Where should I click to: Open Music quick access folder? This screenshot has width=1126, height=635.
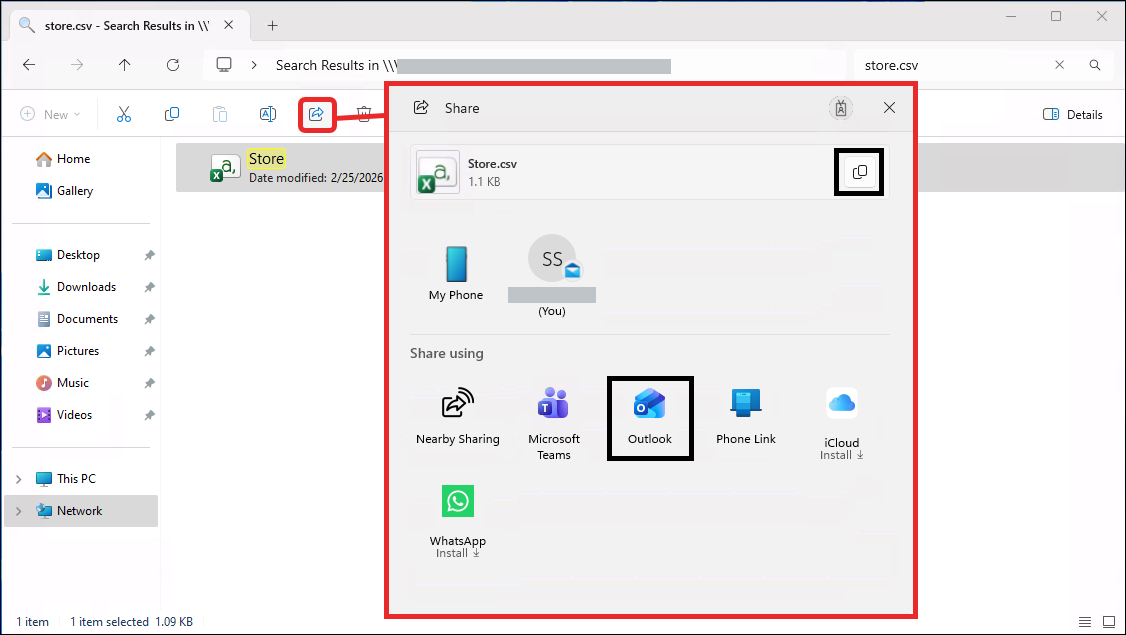coord(62,383)
